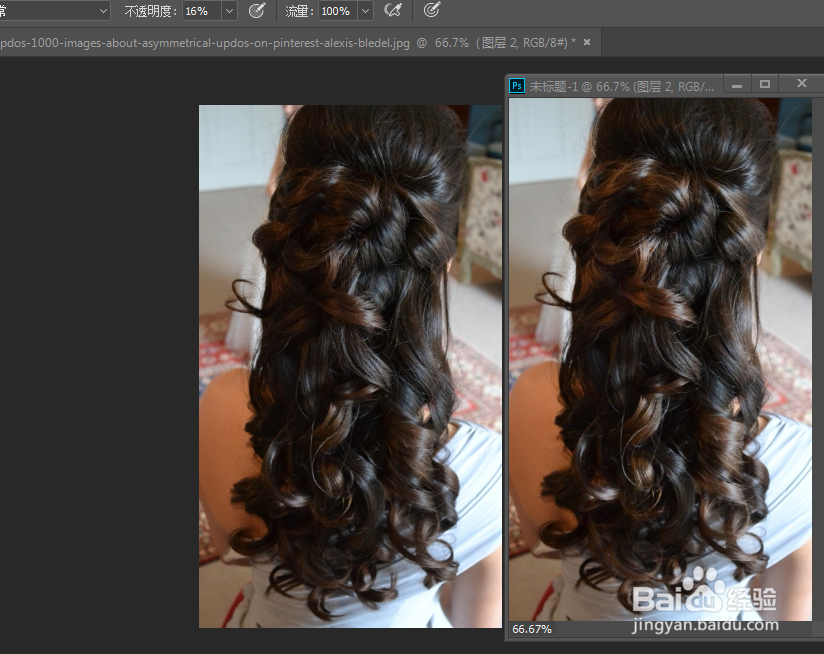The width and height of the screenshot is (824, 654).
Task: Minimize the 未标题-1 floating window
Action: tap(737, 84)
